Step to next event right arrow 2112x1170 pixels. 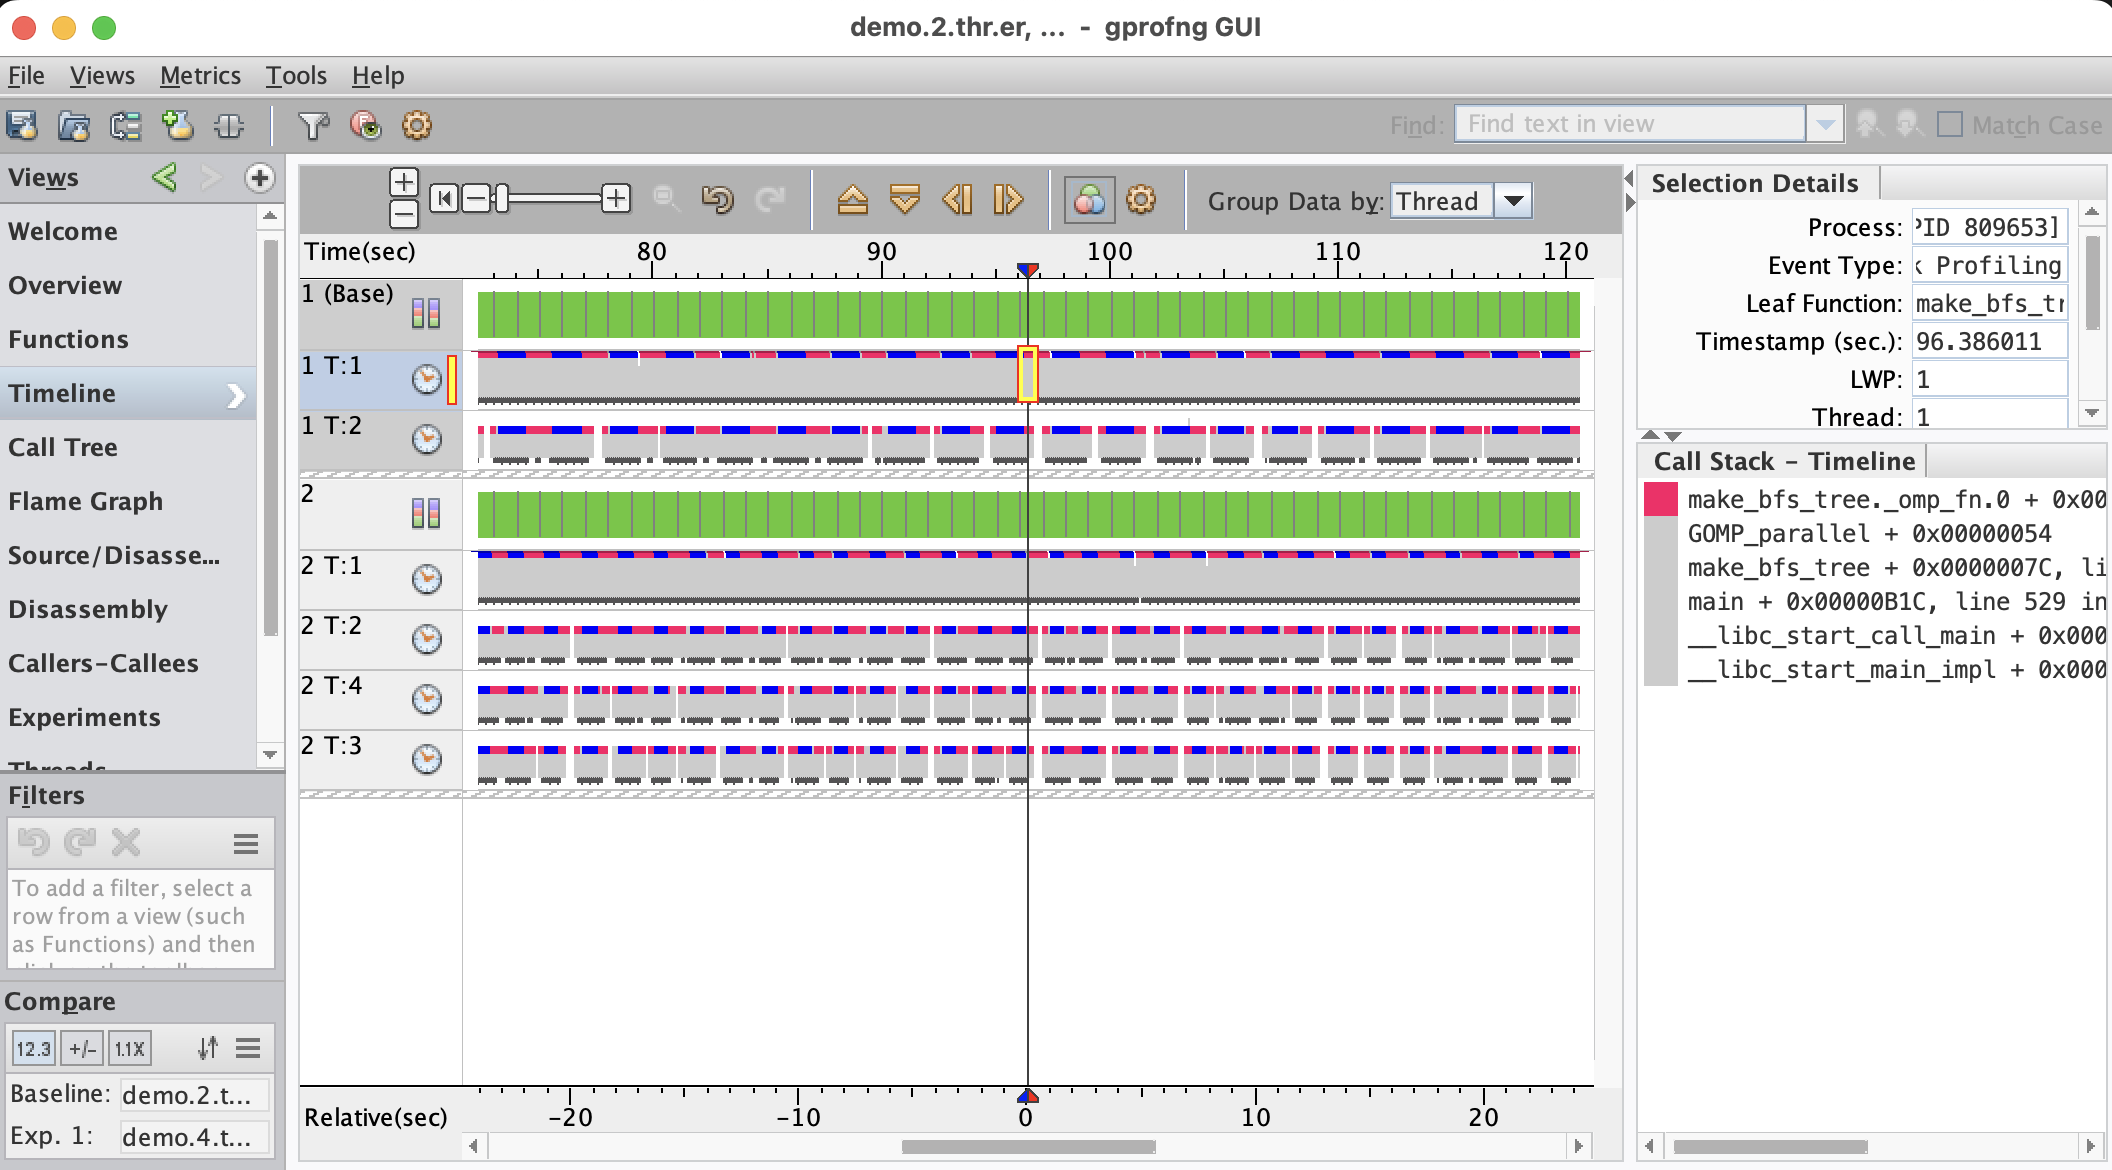pyautogui.click(x=1007, y=200)
